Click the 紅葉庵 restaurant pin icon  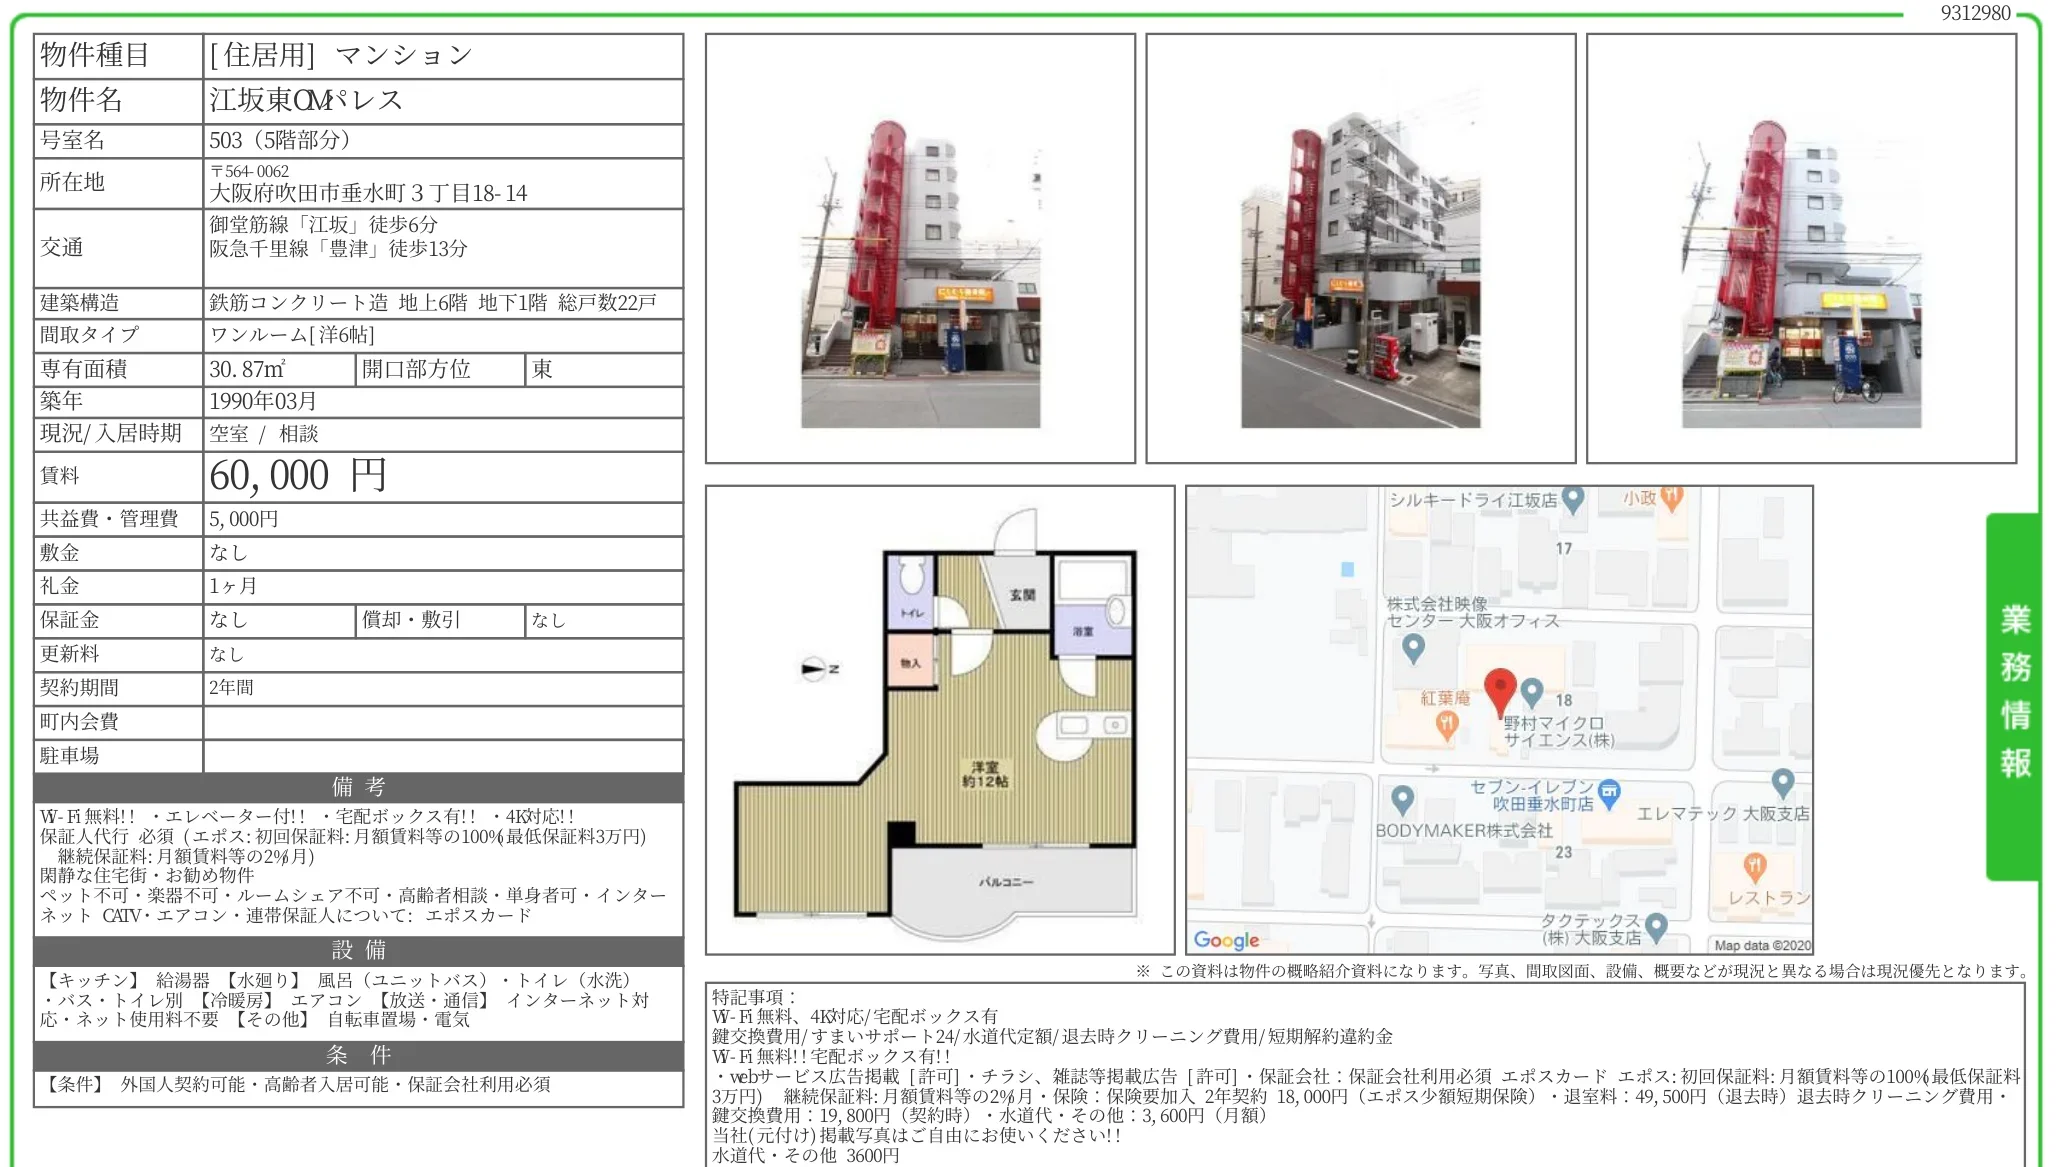click(1446, 724)
